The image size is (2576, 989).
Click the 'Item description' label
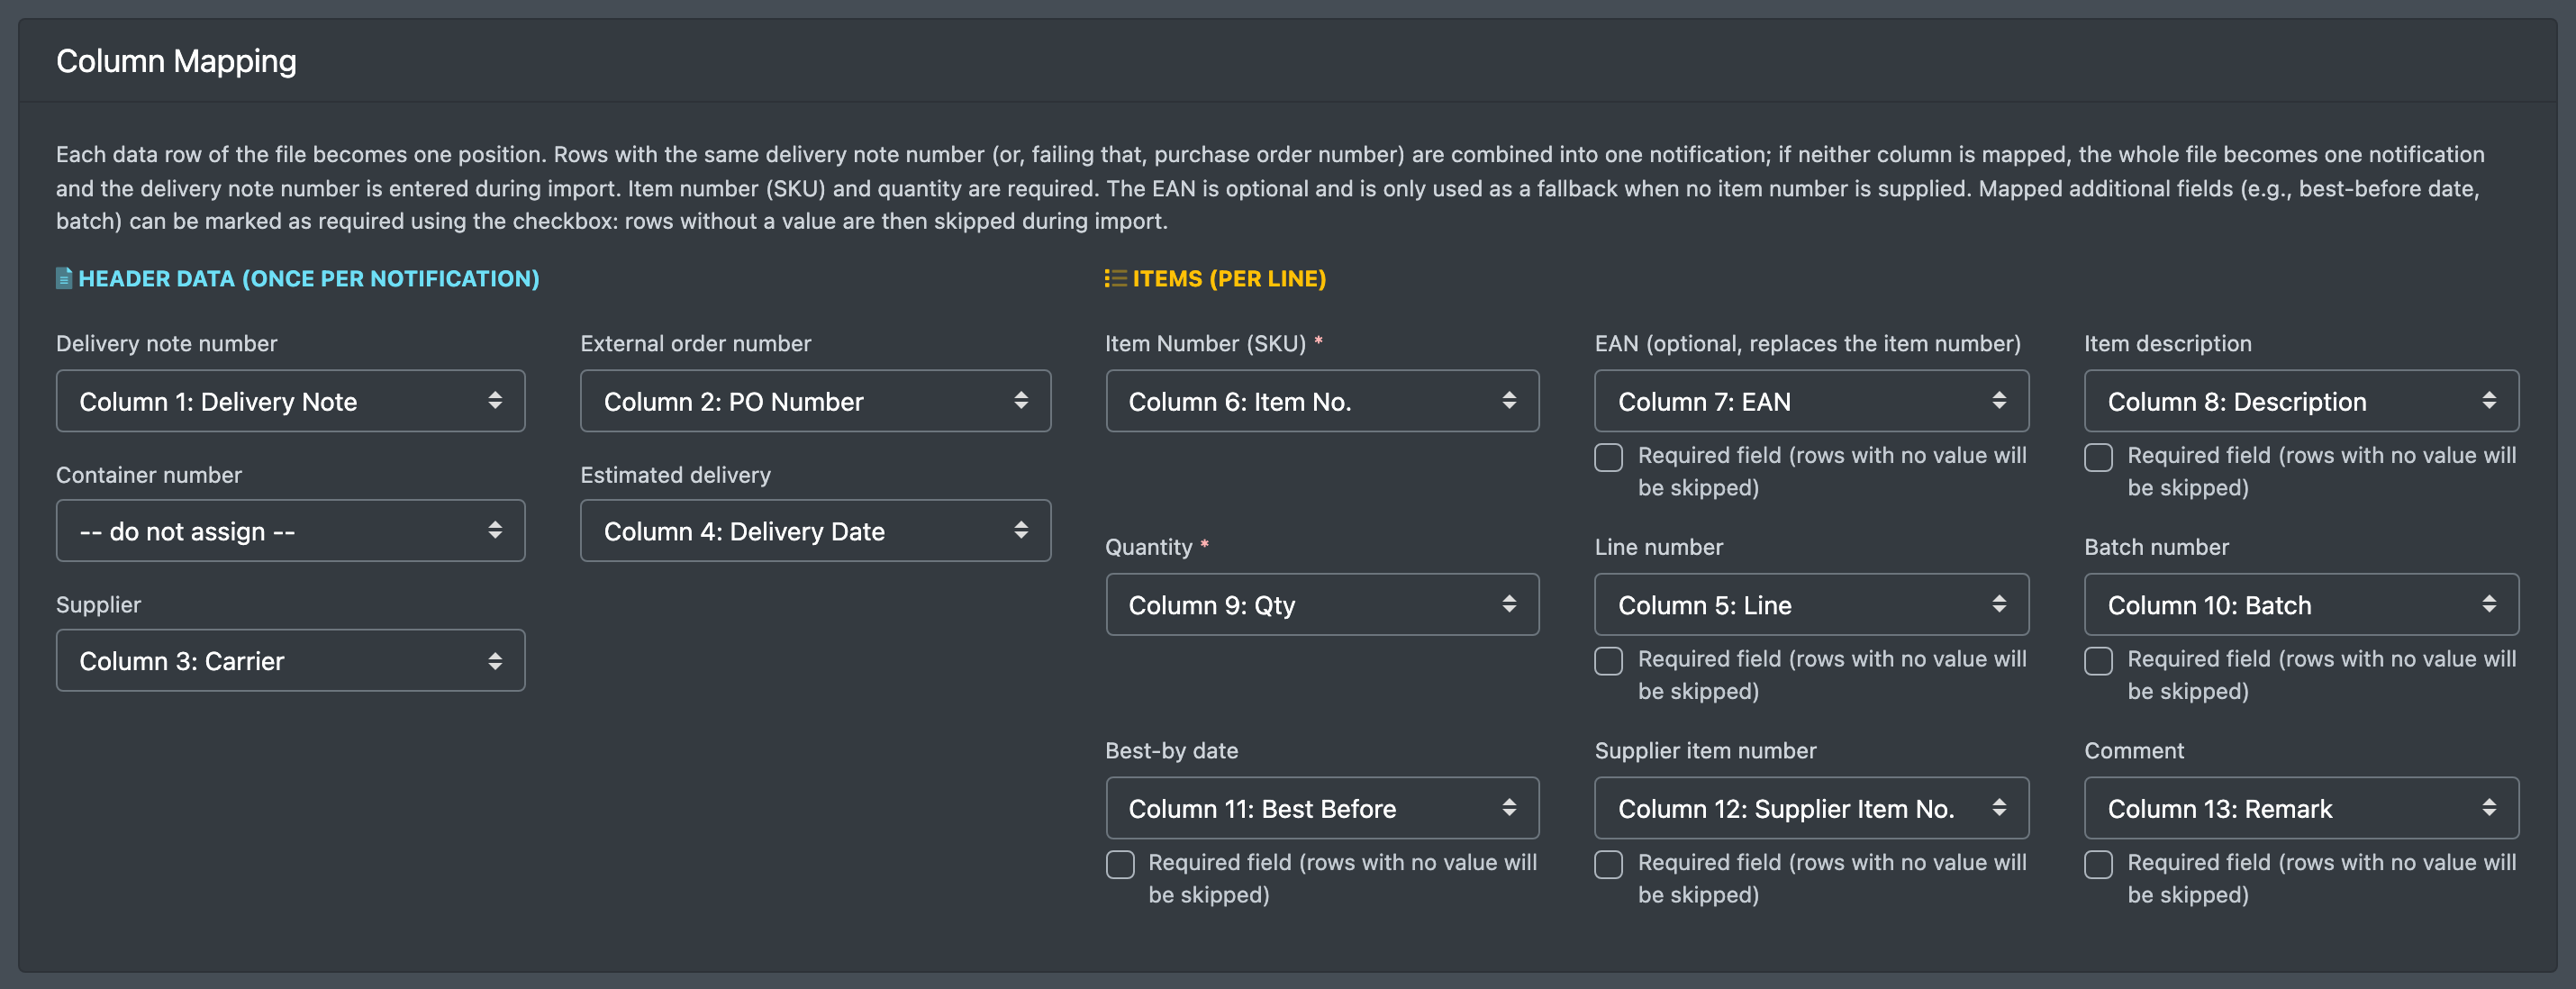tap(2168, 343)
